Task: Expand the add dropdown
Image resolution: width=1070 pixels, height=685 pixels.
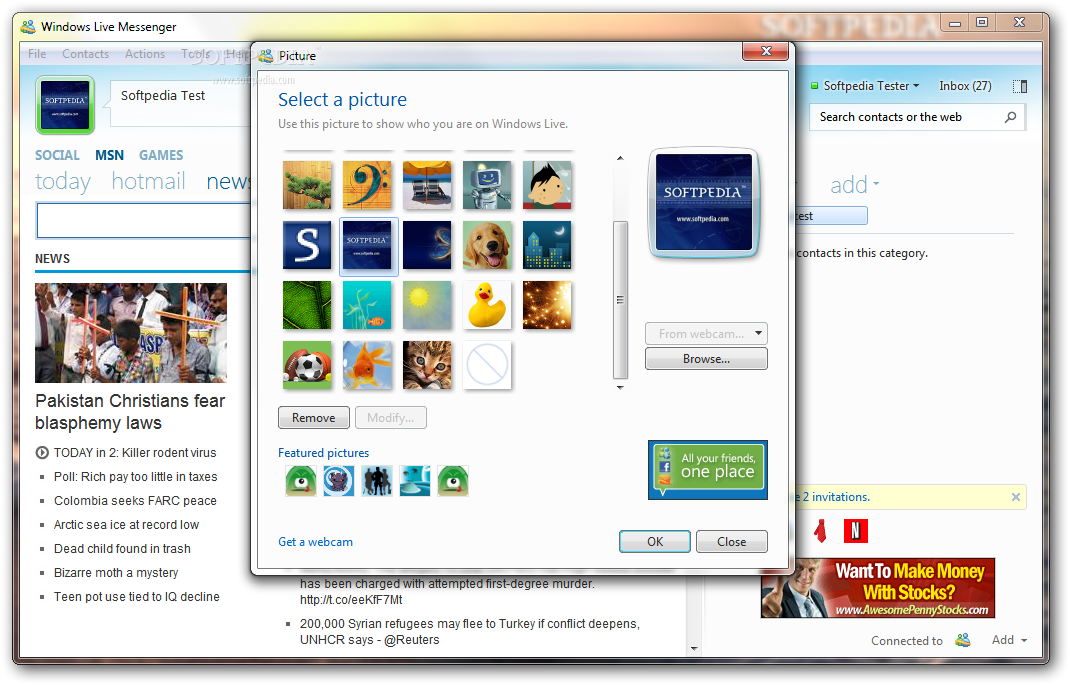Action: tap(854, 185)
